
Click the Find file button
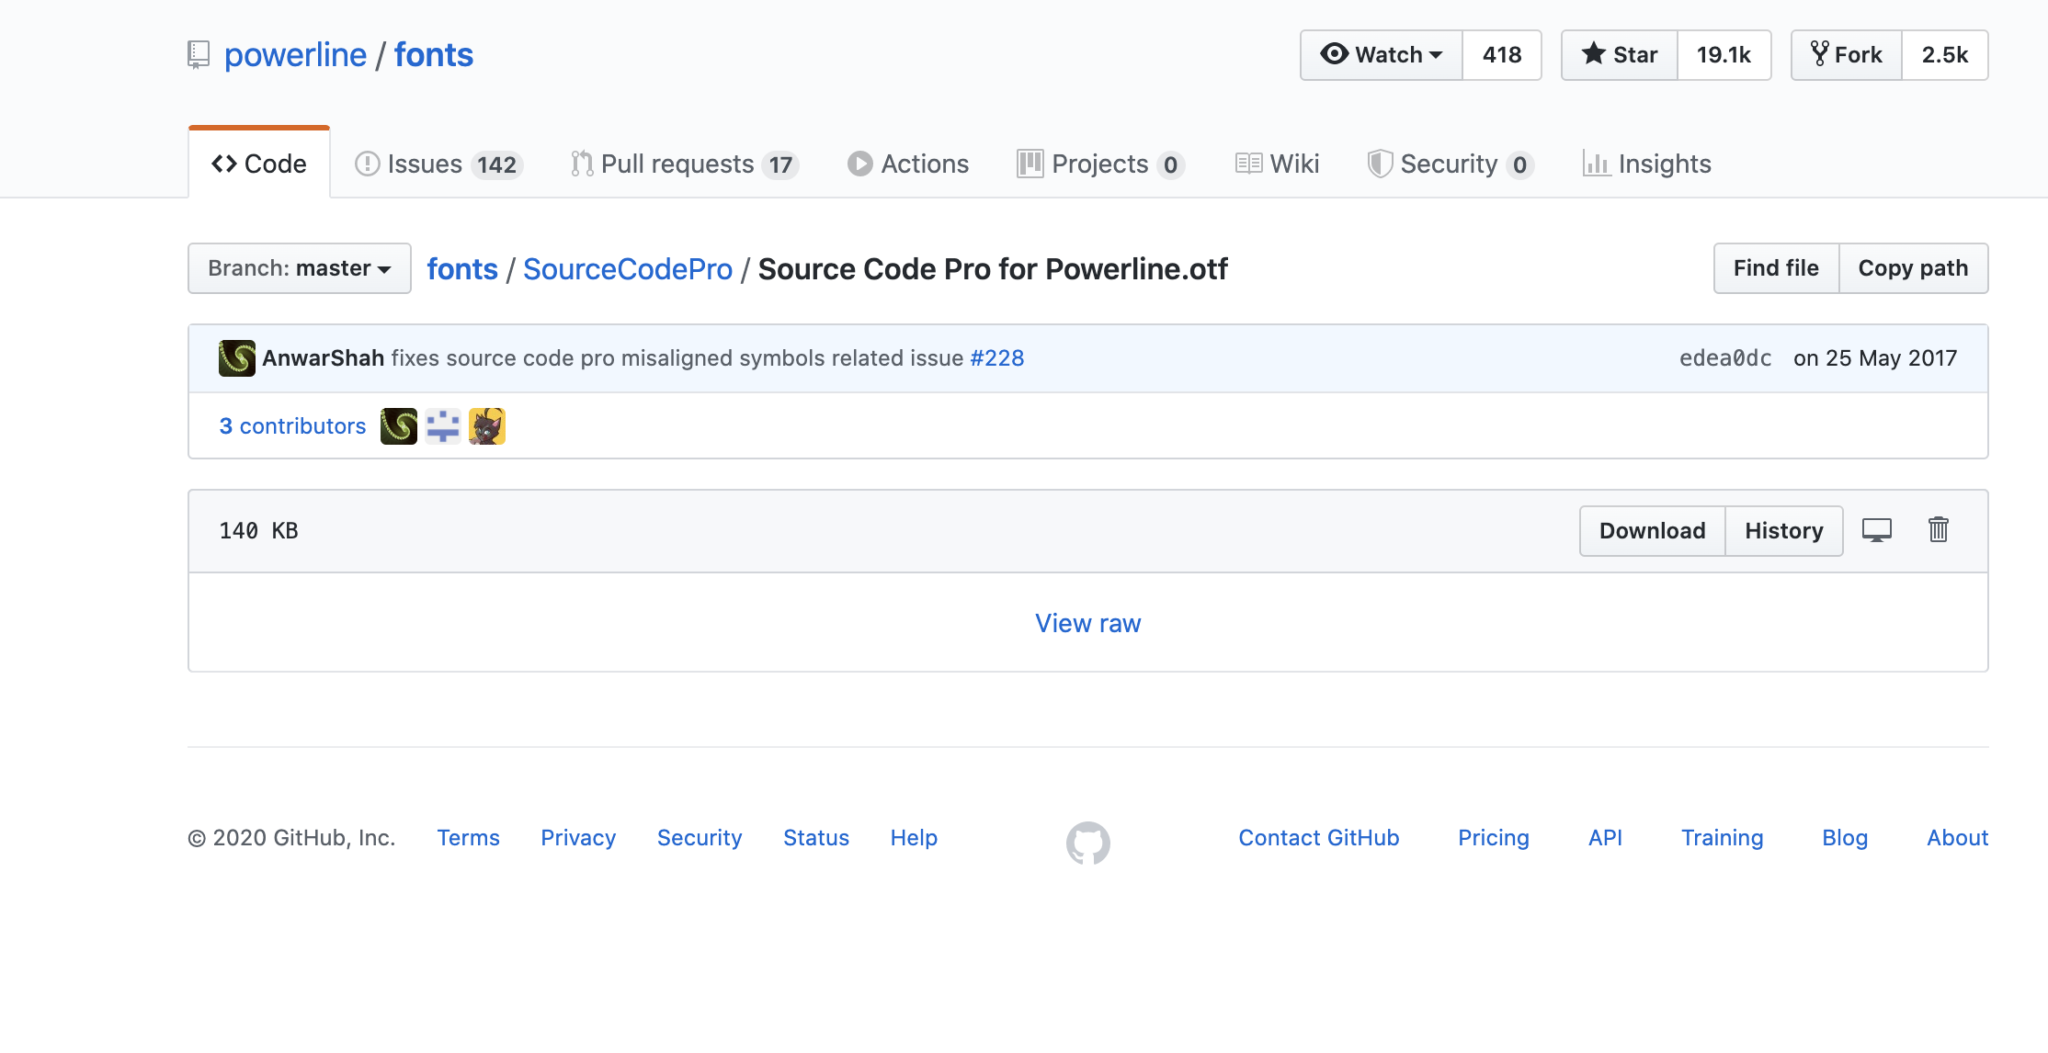pyautogui.click(x=1776, y=268)
